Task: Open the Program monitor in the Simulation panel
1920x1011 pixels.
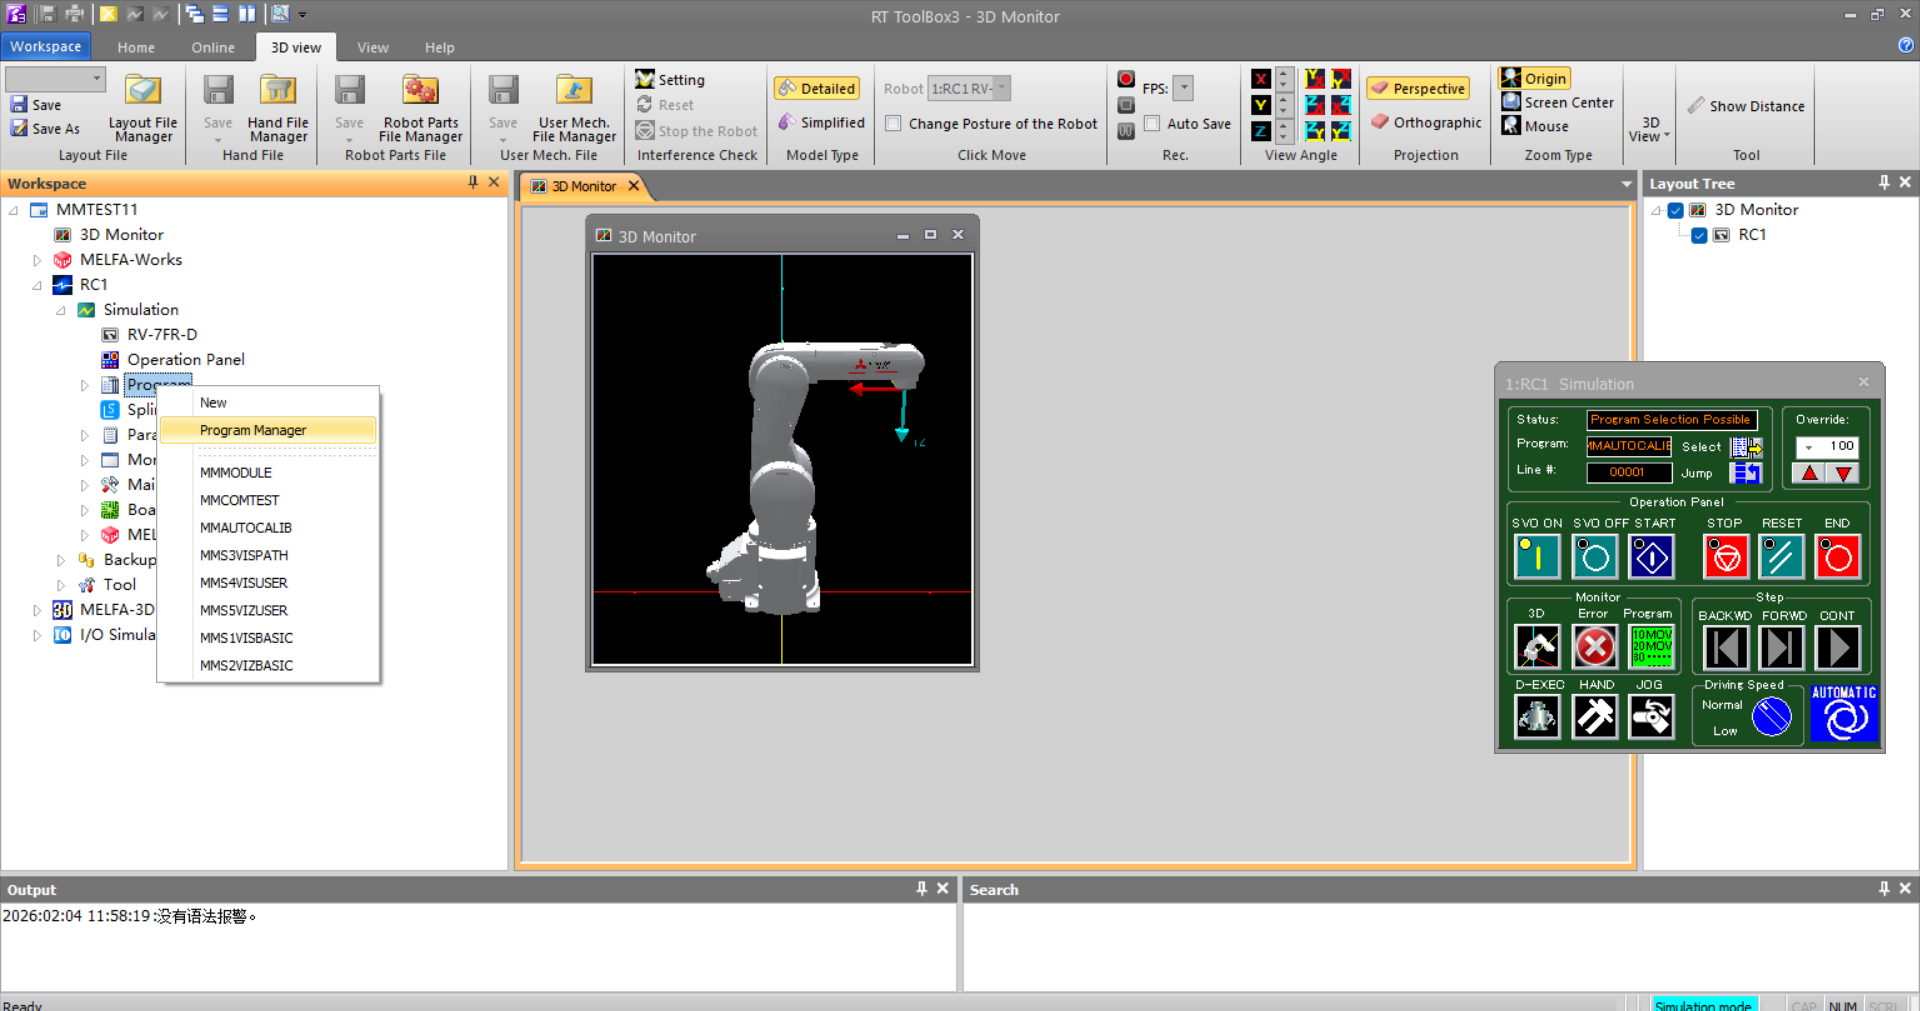Action: coord(1651,647)
